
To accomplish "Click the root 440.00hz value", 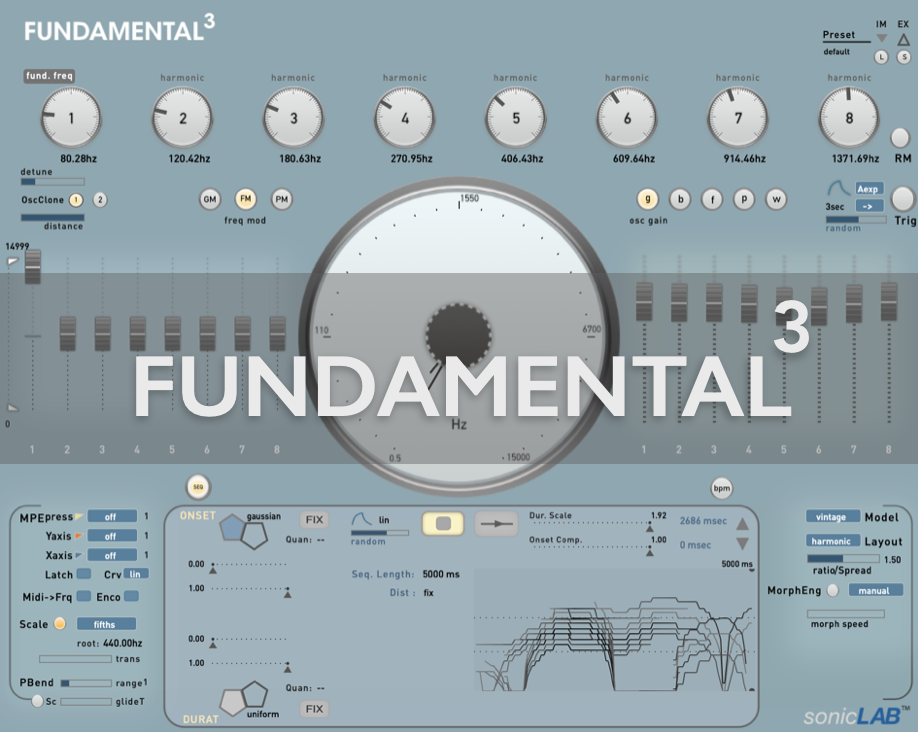I will [122, 643].
